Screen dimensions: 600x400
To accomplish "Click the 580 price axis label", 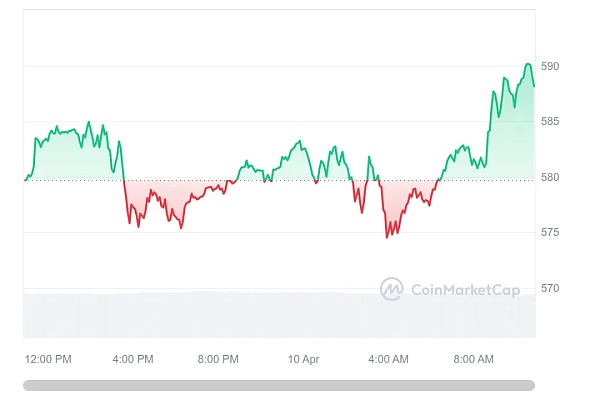I will pyautogui.click(x=550, y=178).
